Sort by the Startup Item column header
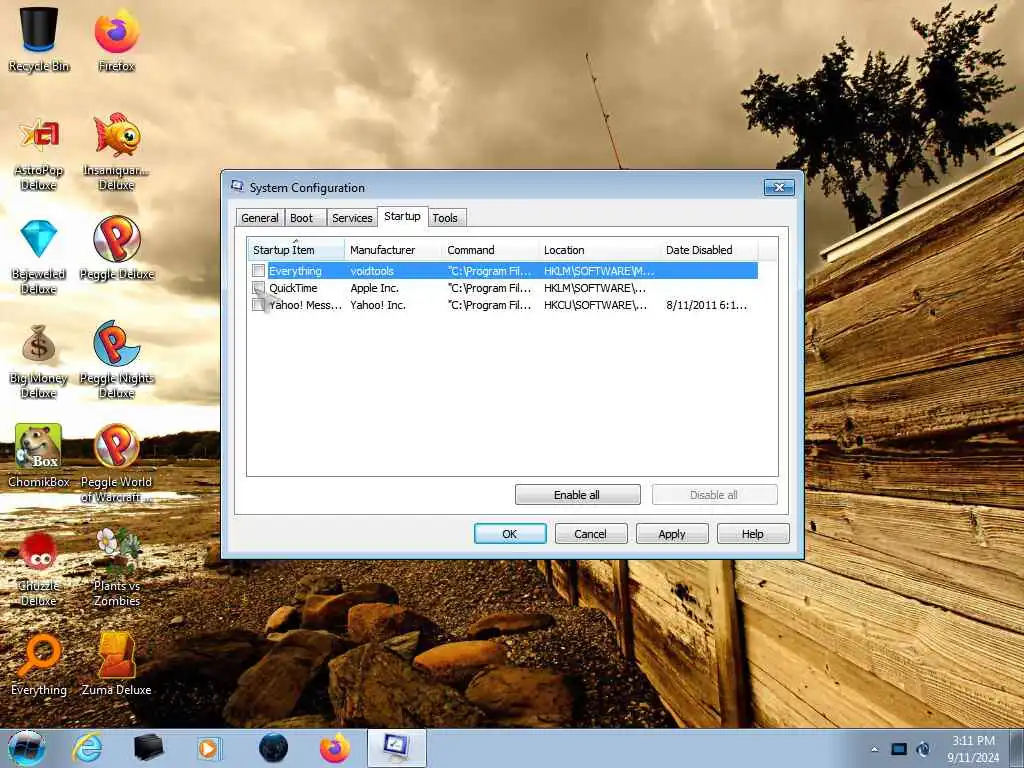 (x=296, y=249)
